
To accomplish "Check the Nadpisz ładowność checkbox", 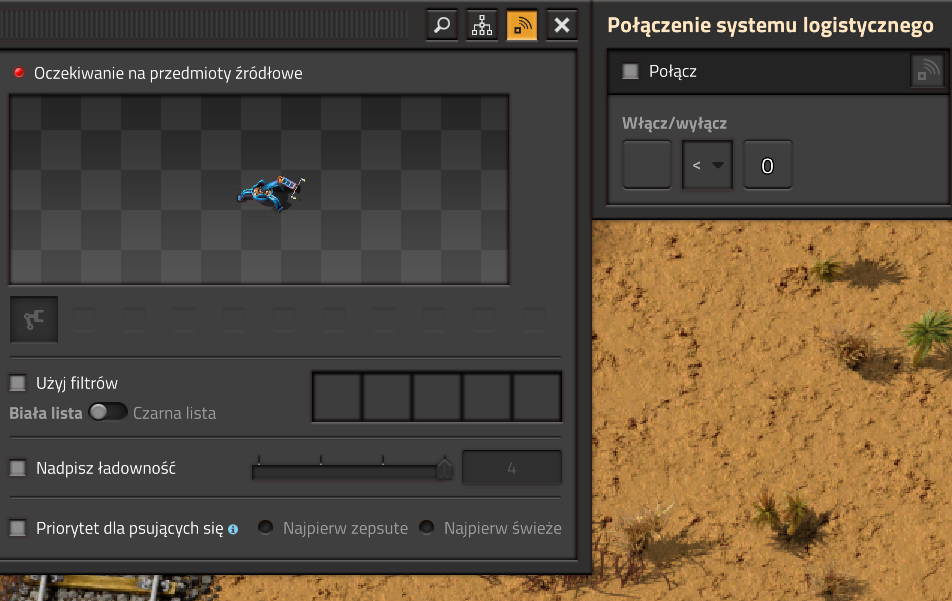I will click(x=18, y=467).
